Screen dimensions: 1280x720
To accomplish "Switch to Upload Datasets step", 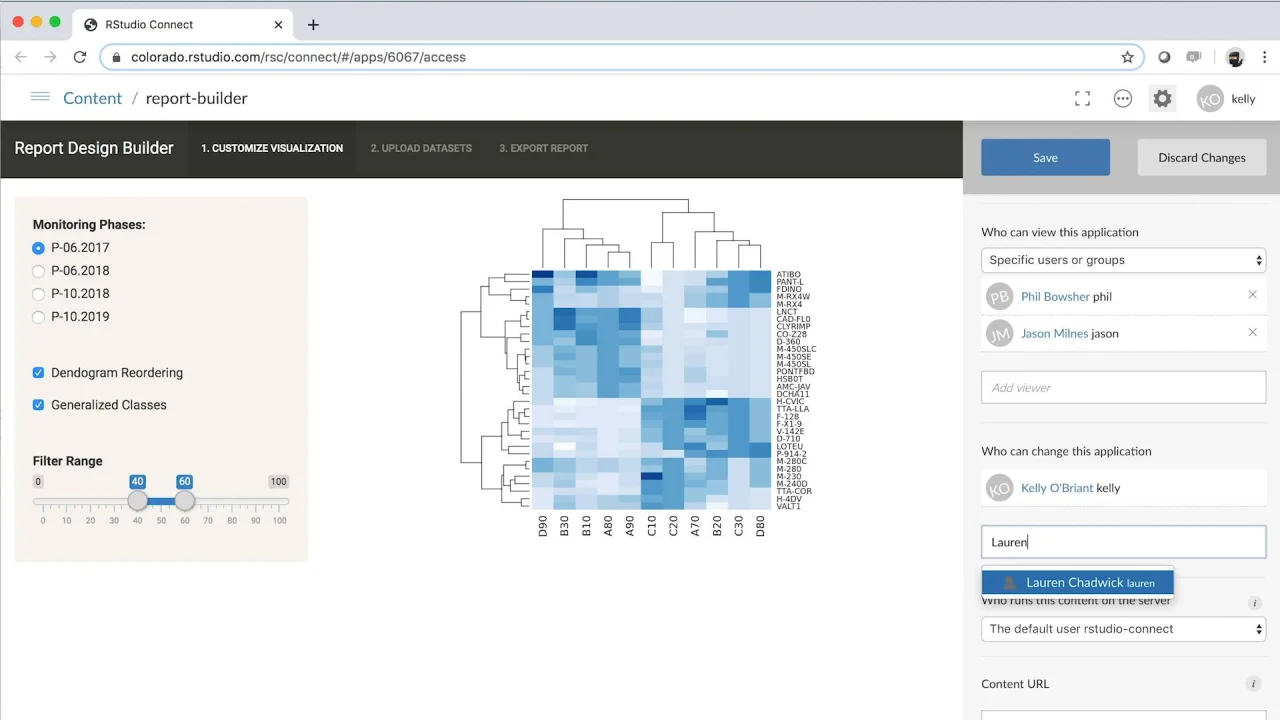I will click(421, 148).
